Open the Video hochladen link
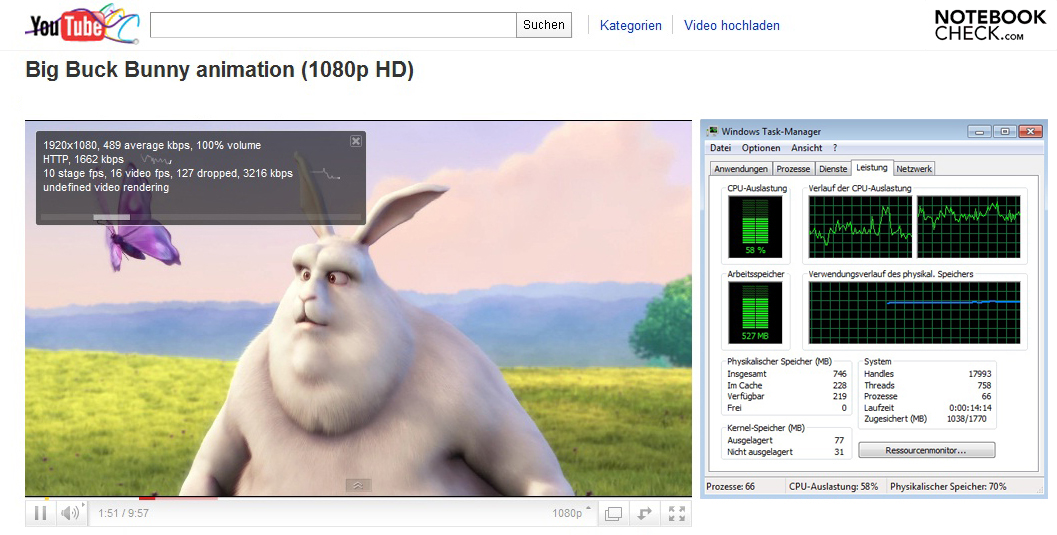The image size is (1057, 535). coord(732,26)
